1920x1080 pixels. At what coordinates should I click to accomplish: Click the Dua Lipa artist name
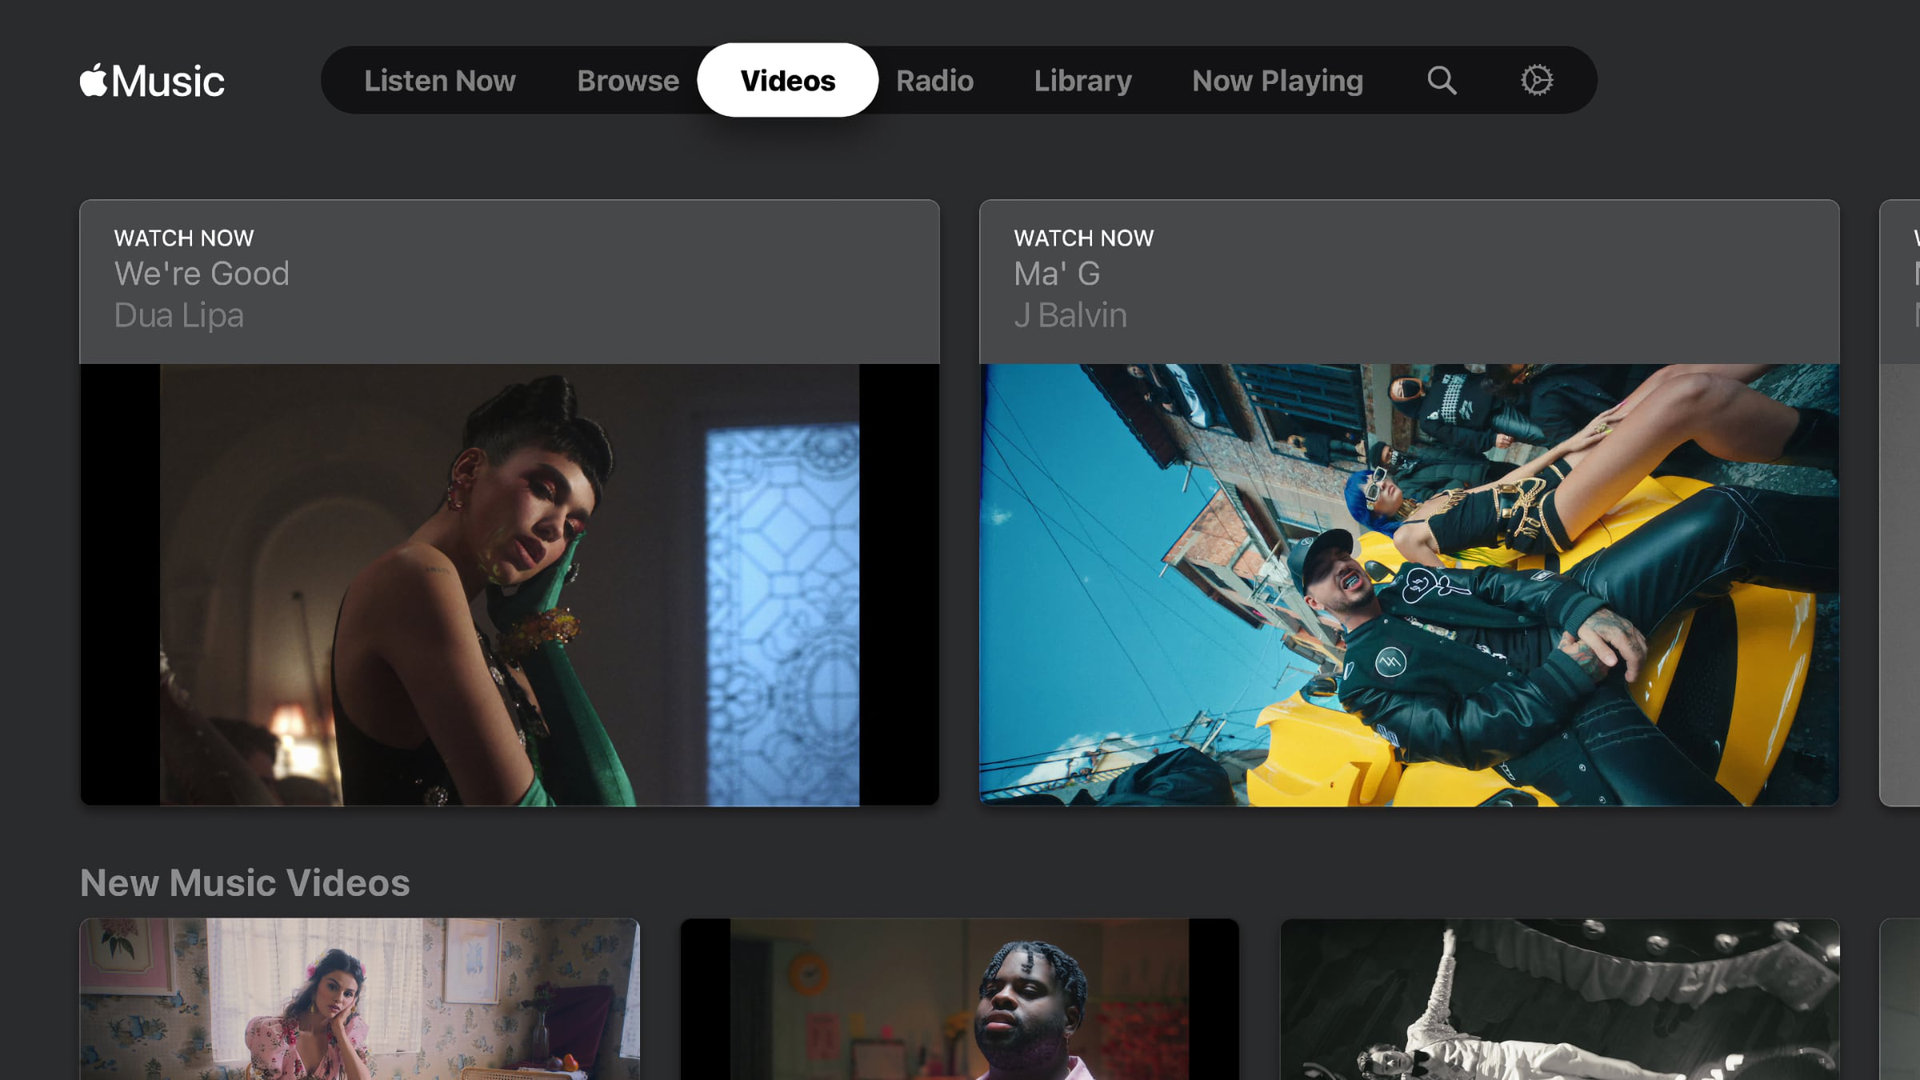click(x=178, y=315)
